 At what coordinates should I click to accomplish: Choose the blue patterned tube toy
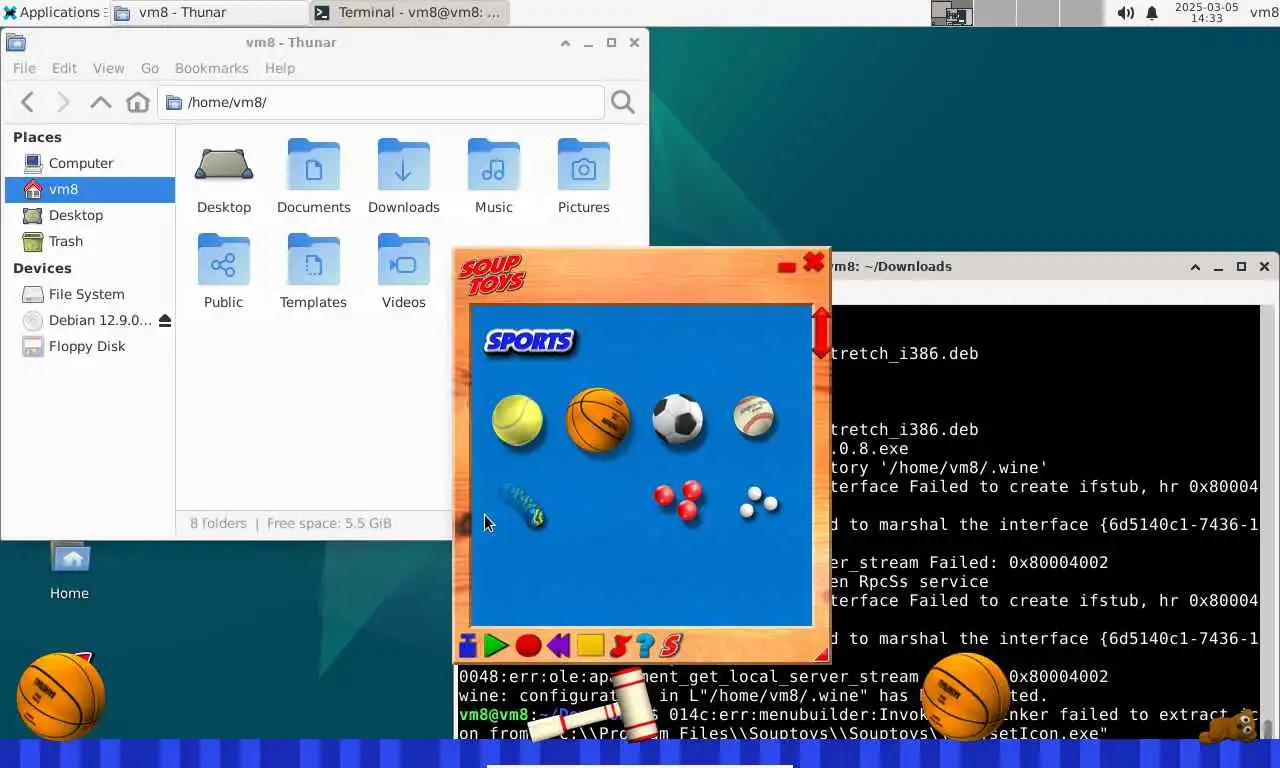click(522, 504)
